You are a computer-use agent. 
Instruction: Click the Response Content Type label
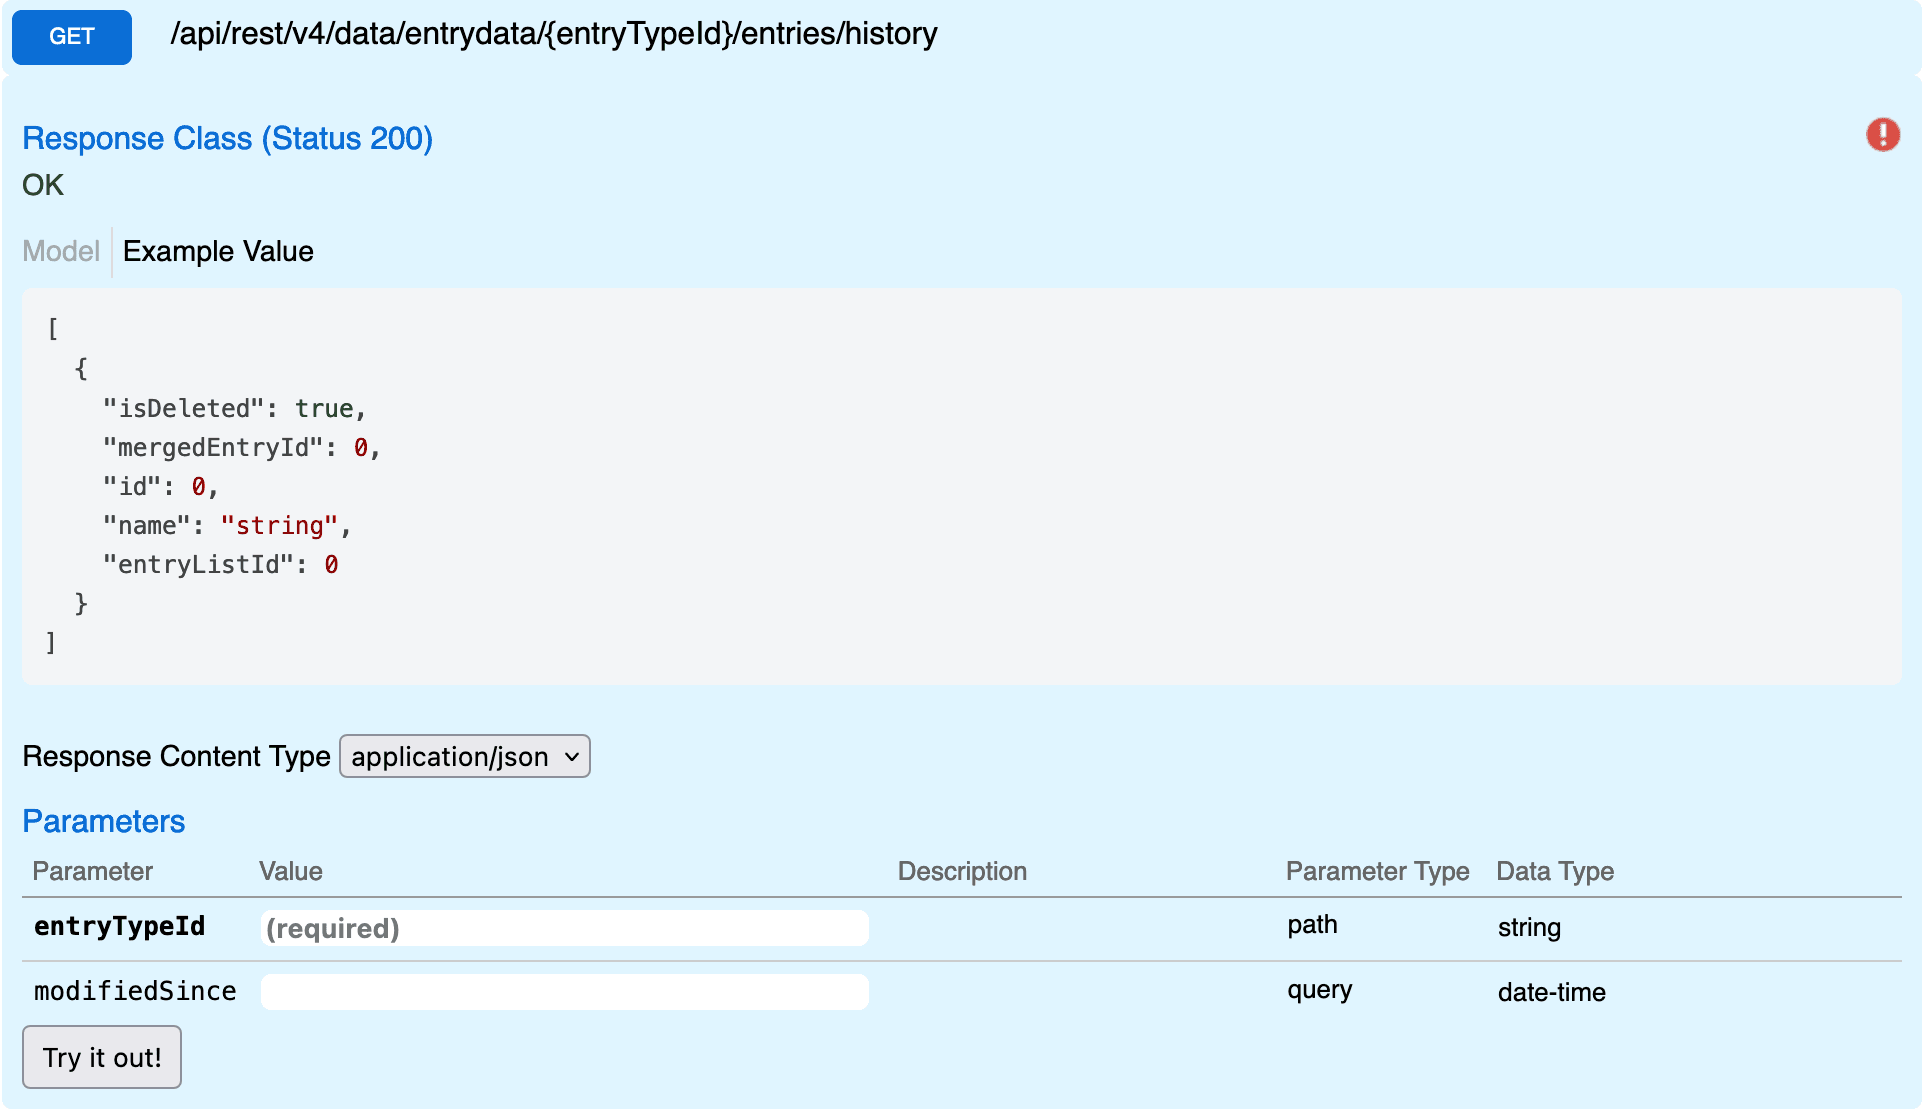coord(176,756)
